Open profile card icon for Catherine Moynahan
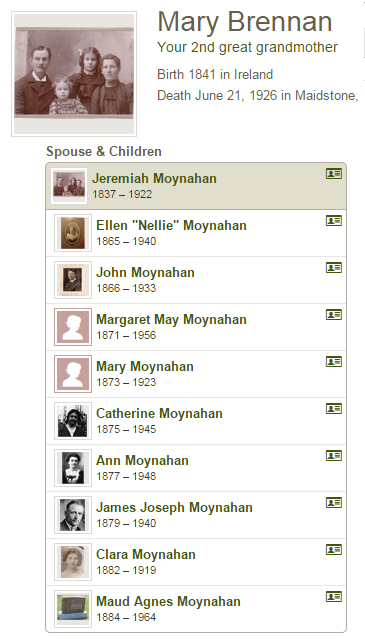The width and height of the screenshot is (365, 639). 334,409
